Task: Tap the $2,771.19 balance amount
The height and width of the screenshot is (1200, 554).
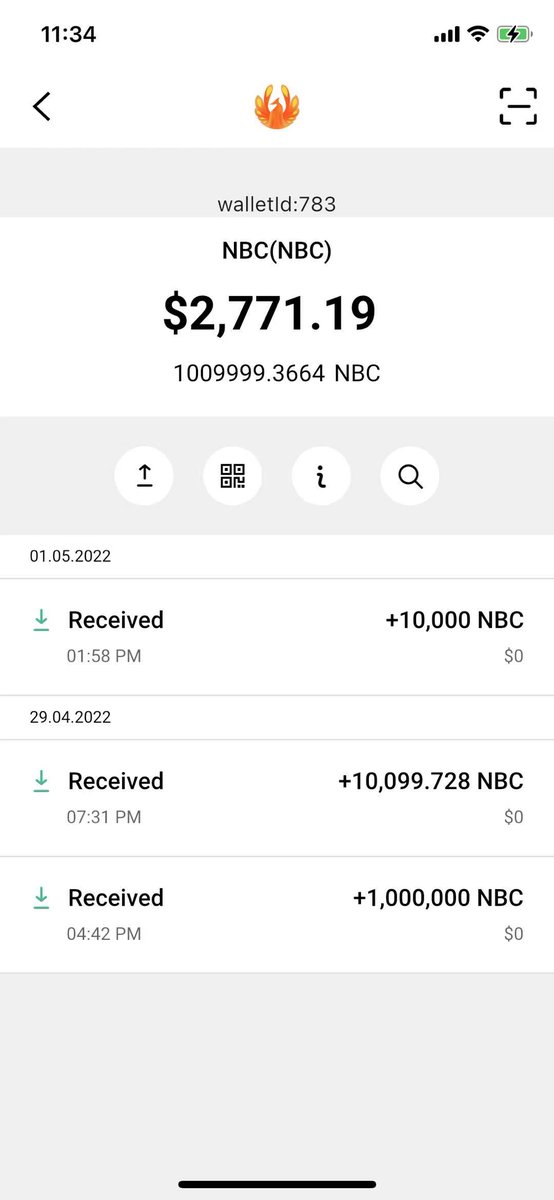Action: (270, 314)
